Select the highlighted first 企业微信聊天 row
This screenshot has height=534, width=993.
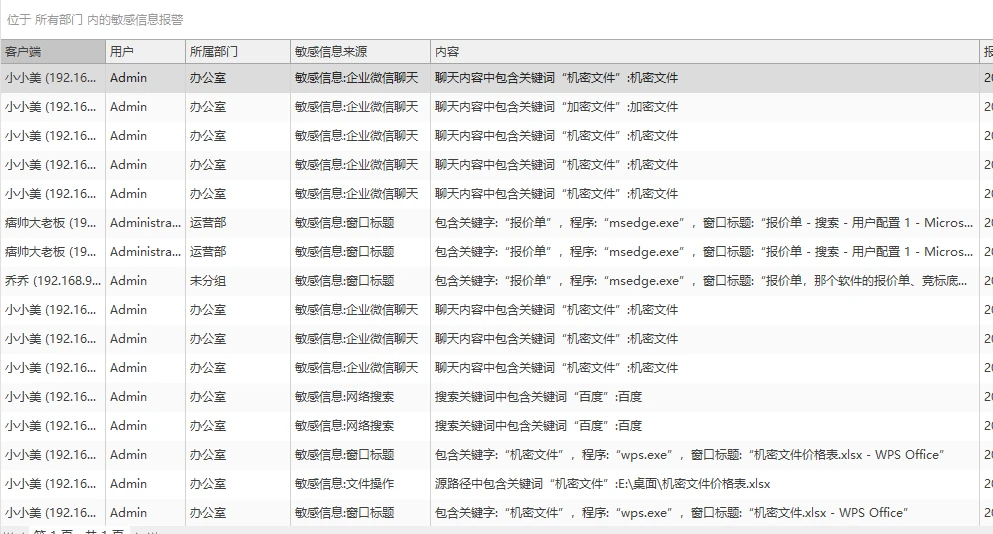pyautogui.click(x=496, y=78)
